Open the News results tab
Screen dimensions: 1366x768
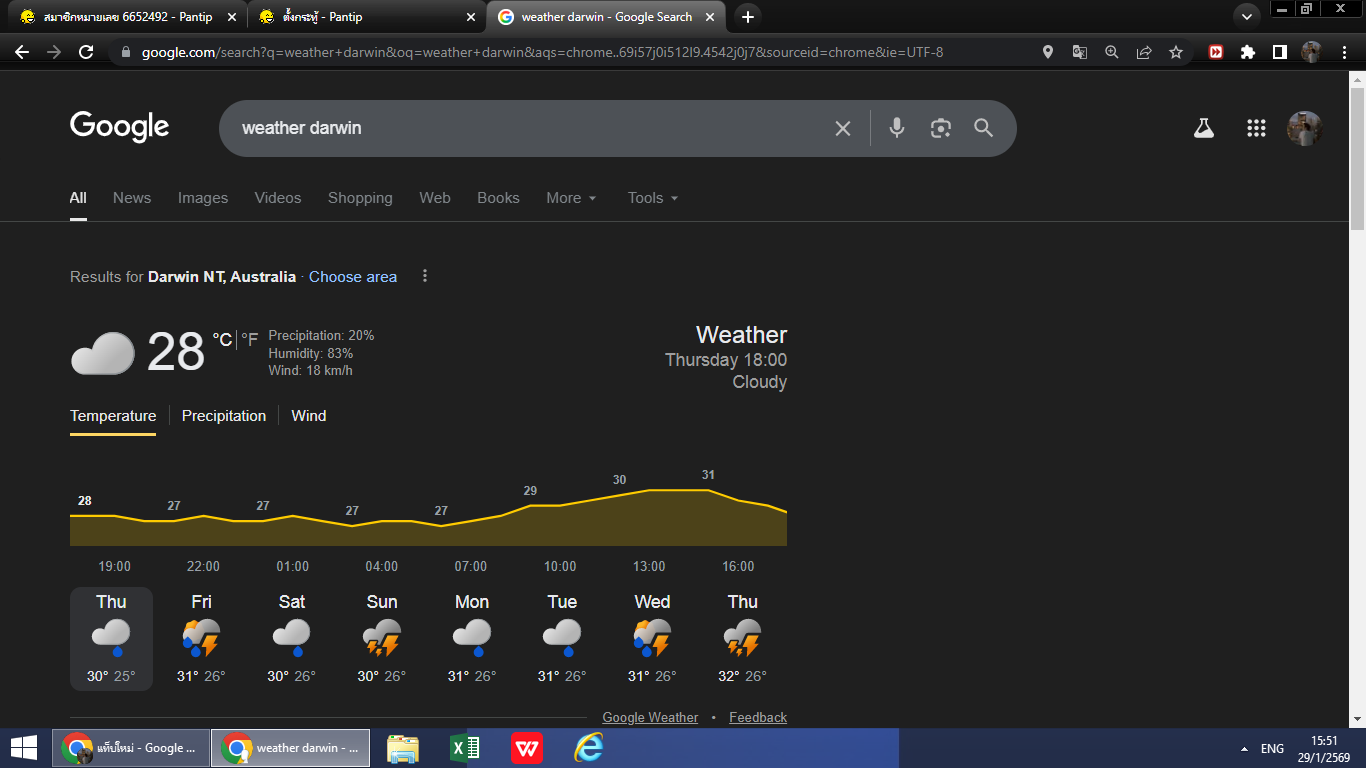pyautogui.click(x=132, y=198)
